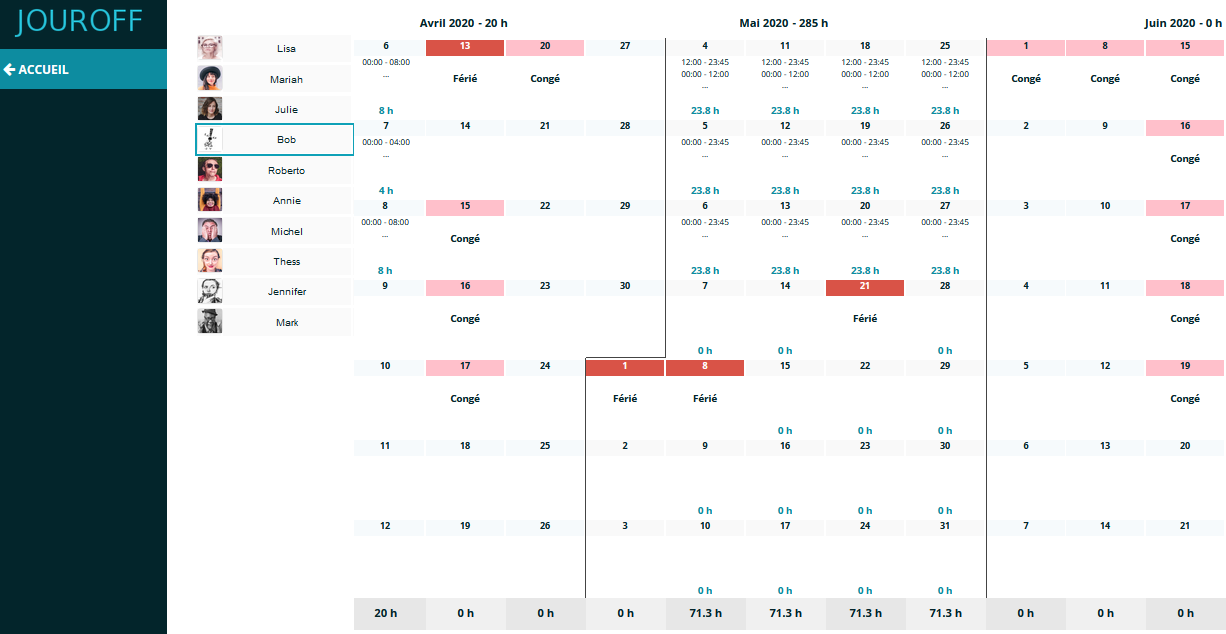The width and height of the screenshot is (1226, 634).
Task: Click the JOUROFF logo title
Action: pos(79,21)
